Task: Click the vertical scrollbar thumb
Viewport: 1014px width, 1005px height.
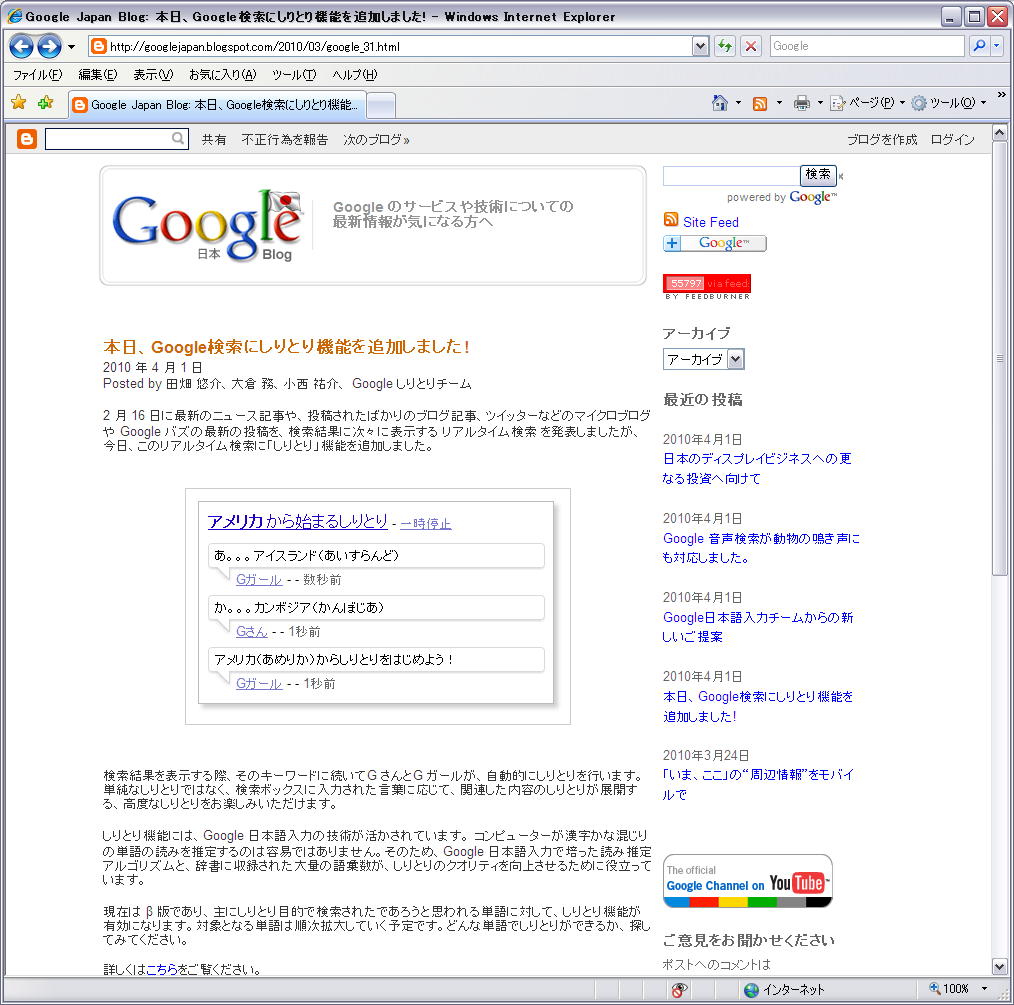Action: (x=999, y=358)
